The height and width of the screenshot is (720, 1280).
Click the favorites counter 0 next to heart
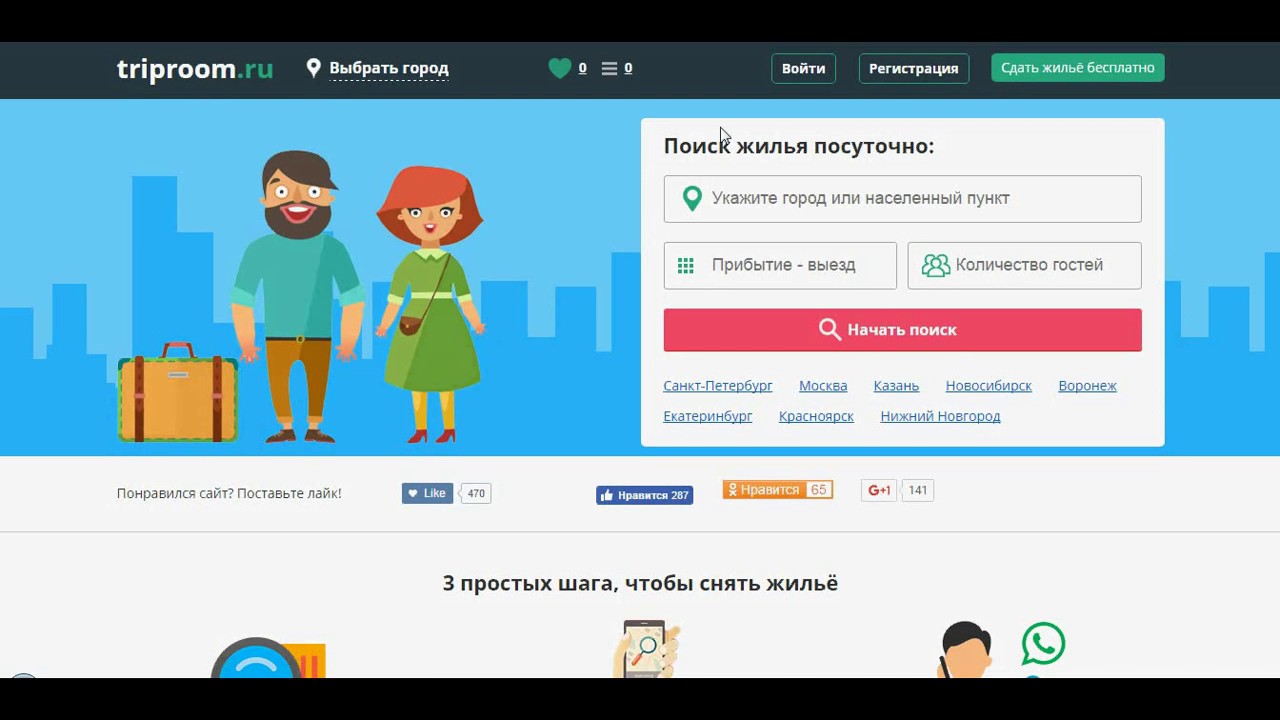tap(583, 68)
